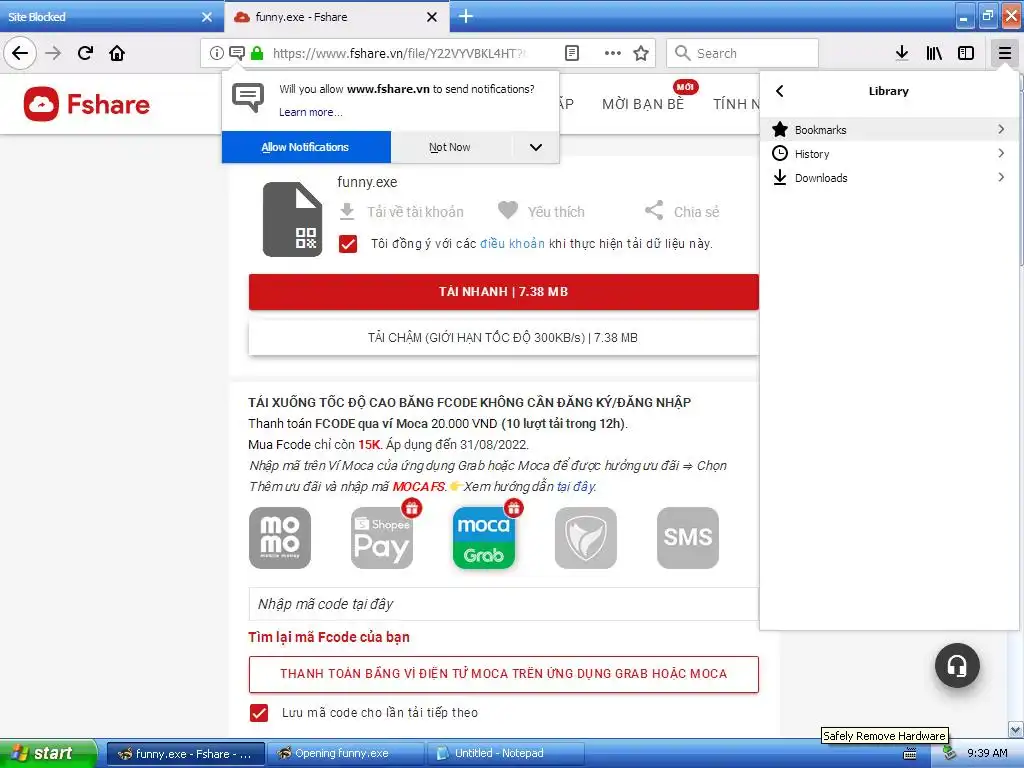This screenshot has width=1024, height=768.
Task: Open the Windows start button
Action: [48, 753]
